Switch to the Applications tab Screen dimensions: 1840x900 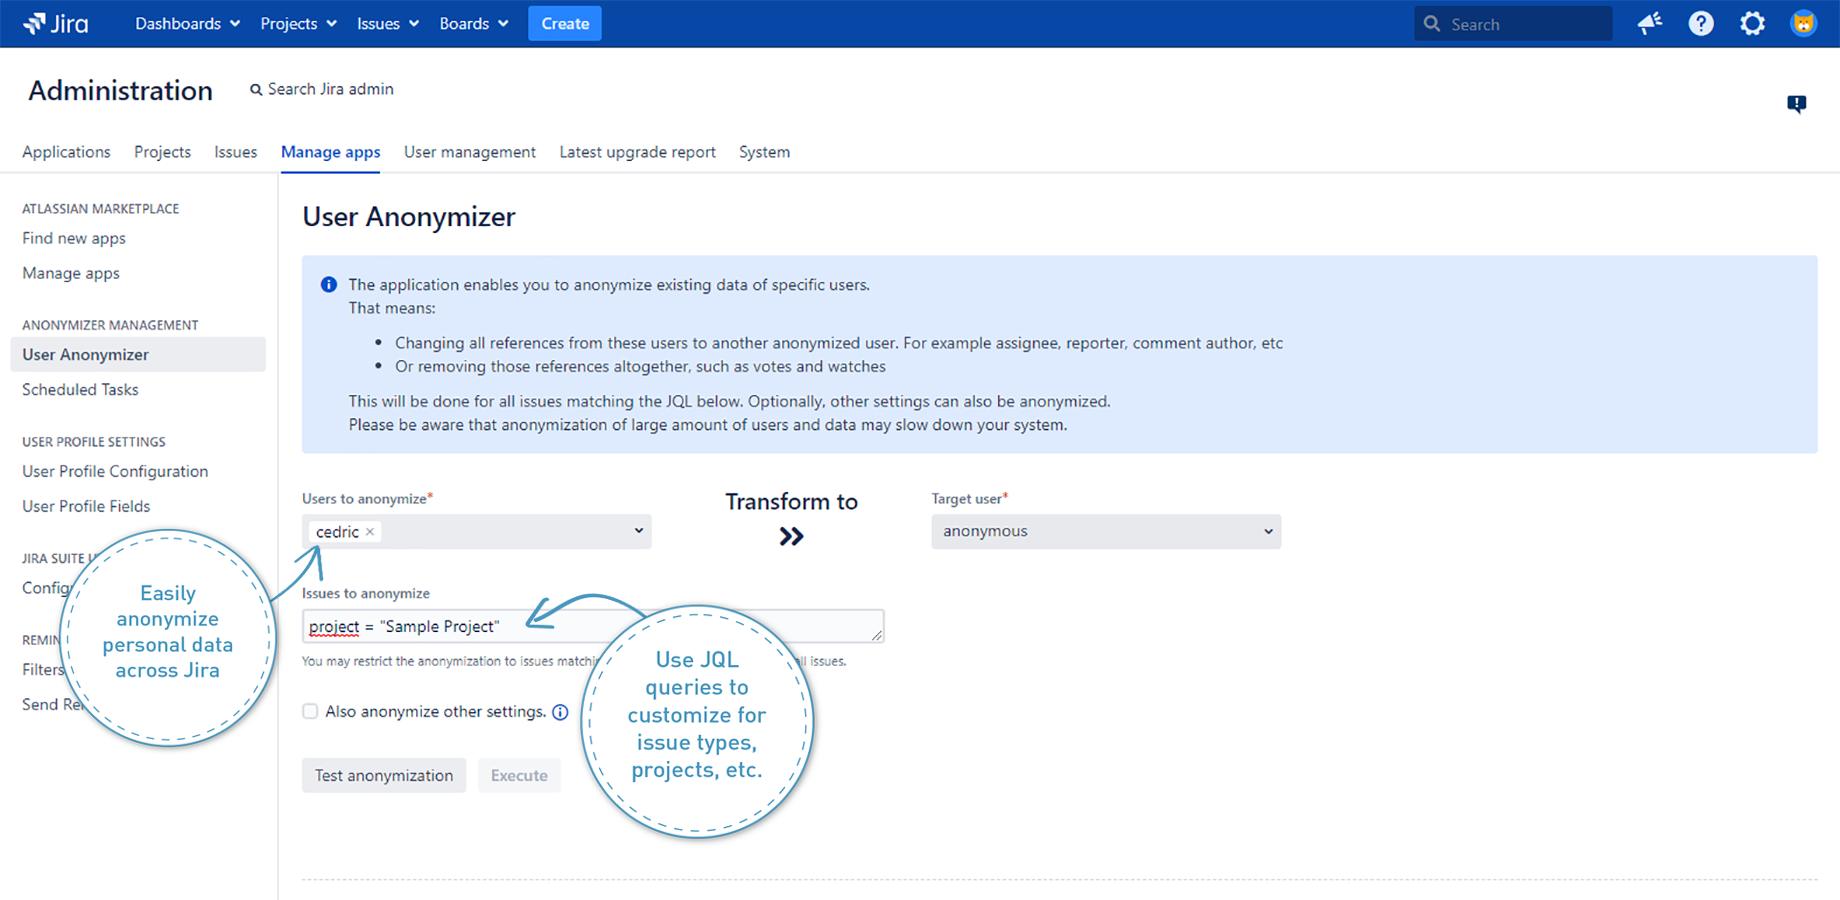click(66, 152)
